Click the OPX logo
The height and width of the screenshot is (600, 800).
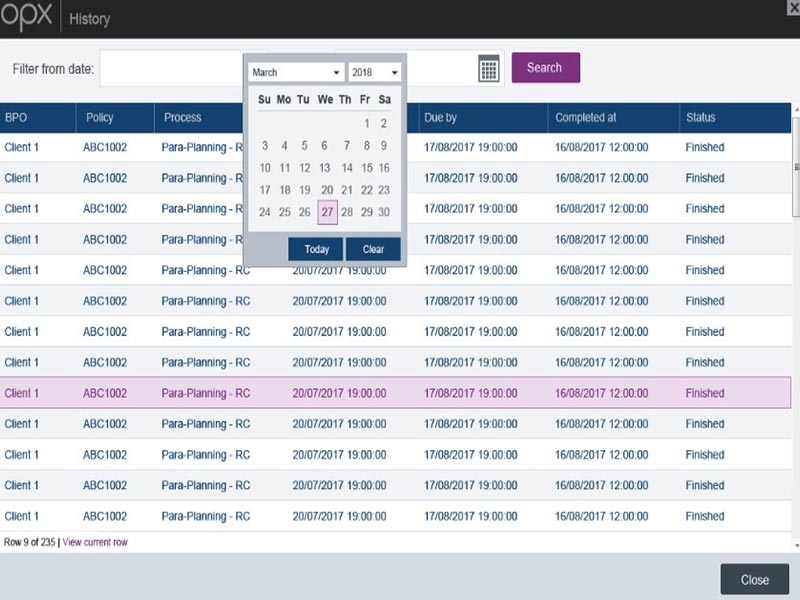pos(27,17)
